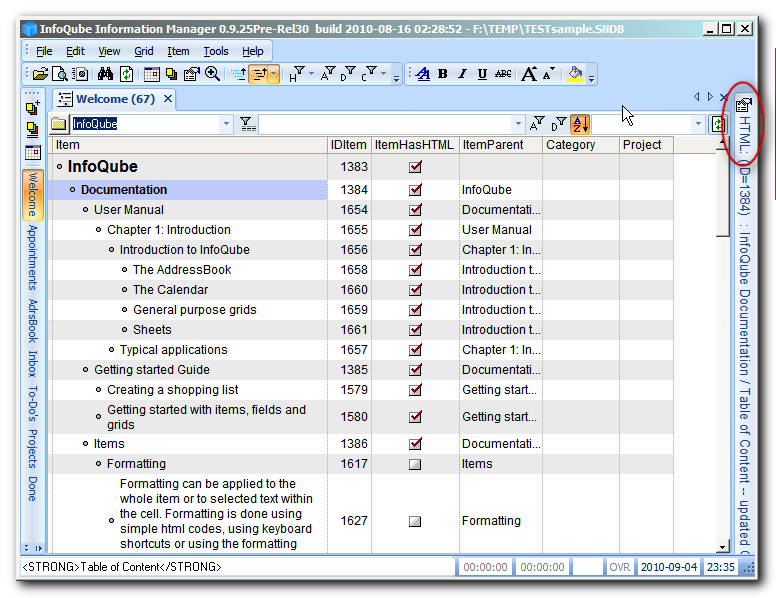Screen dimensions: 776x598
Task: Open the calendar icon in the main toolbar
Action: (151, 74)
